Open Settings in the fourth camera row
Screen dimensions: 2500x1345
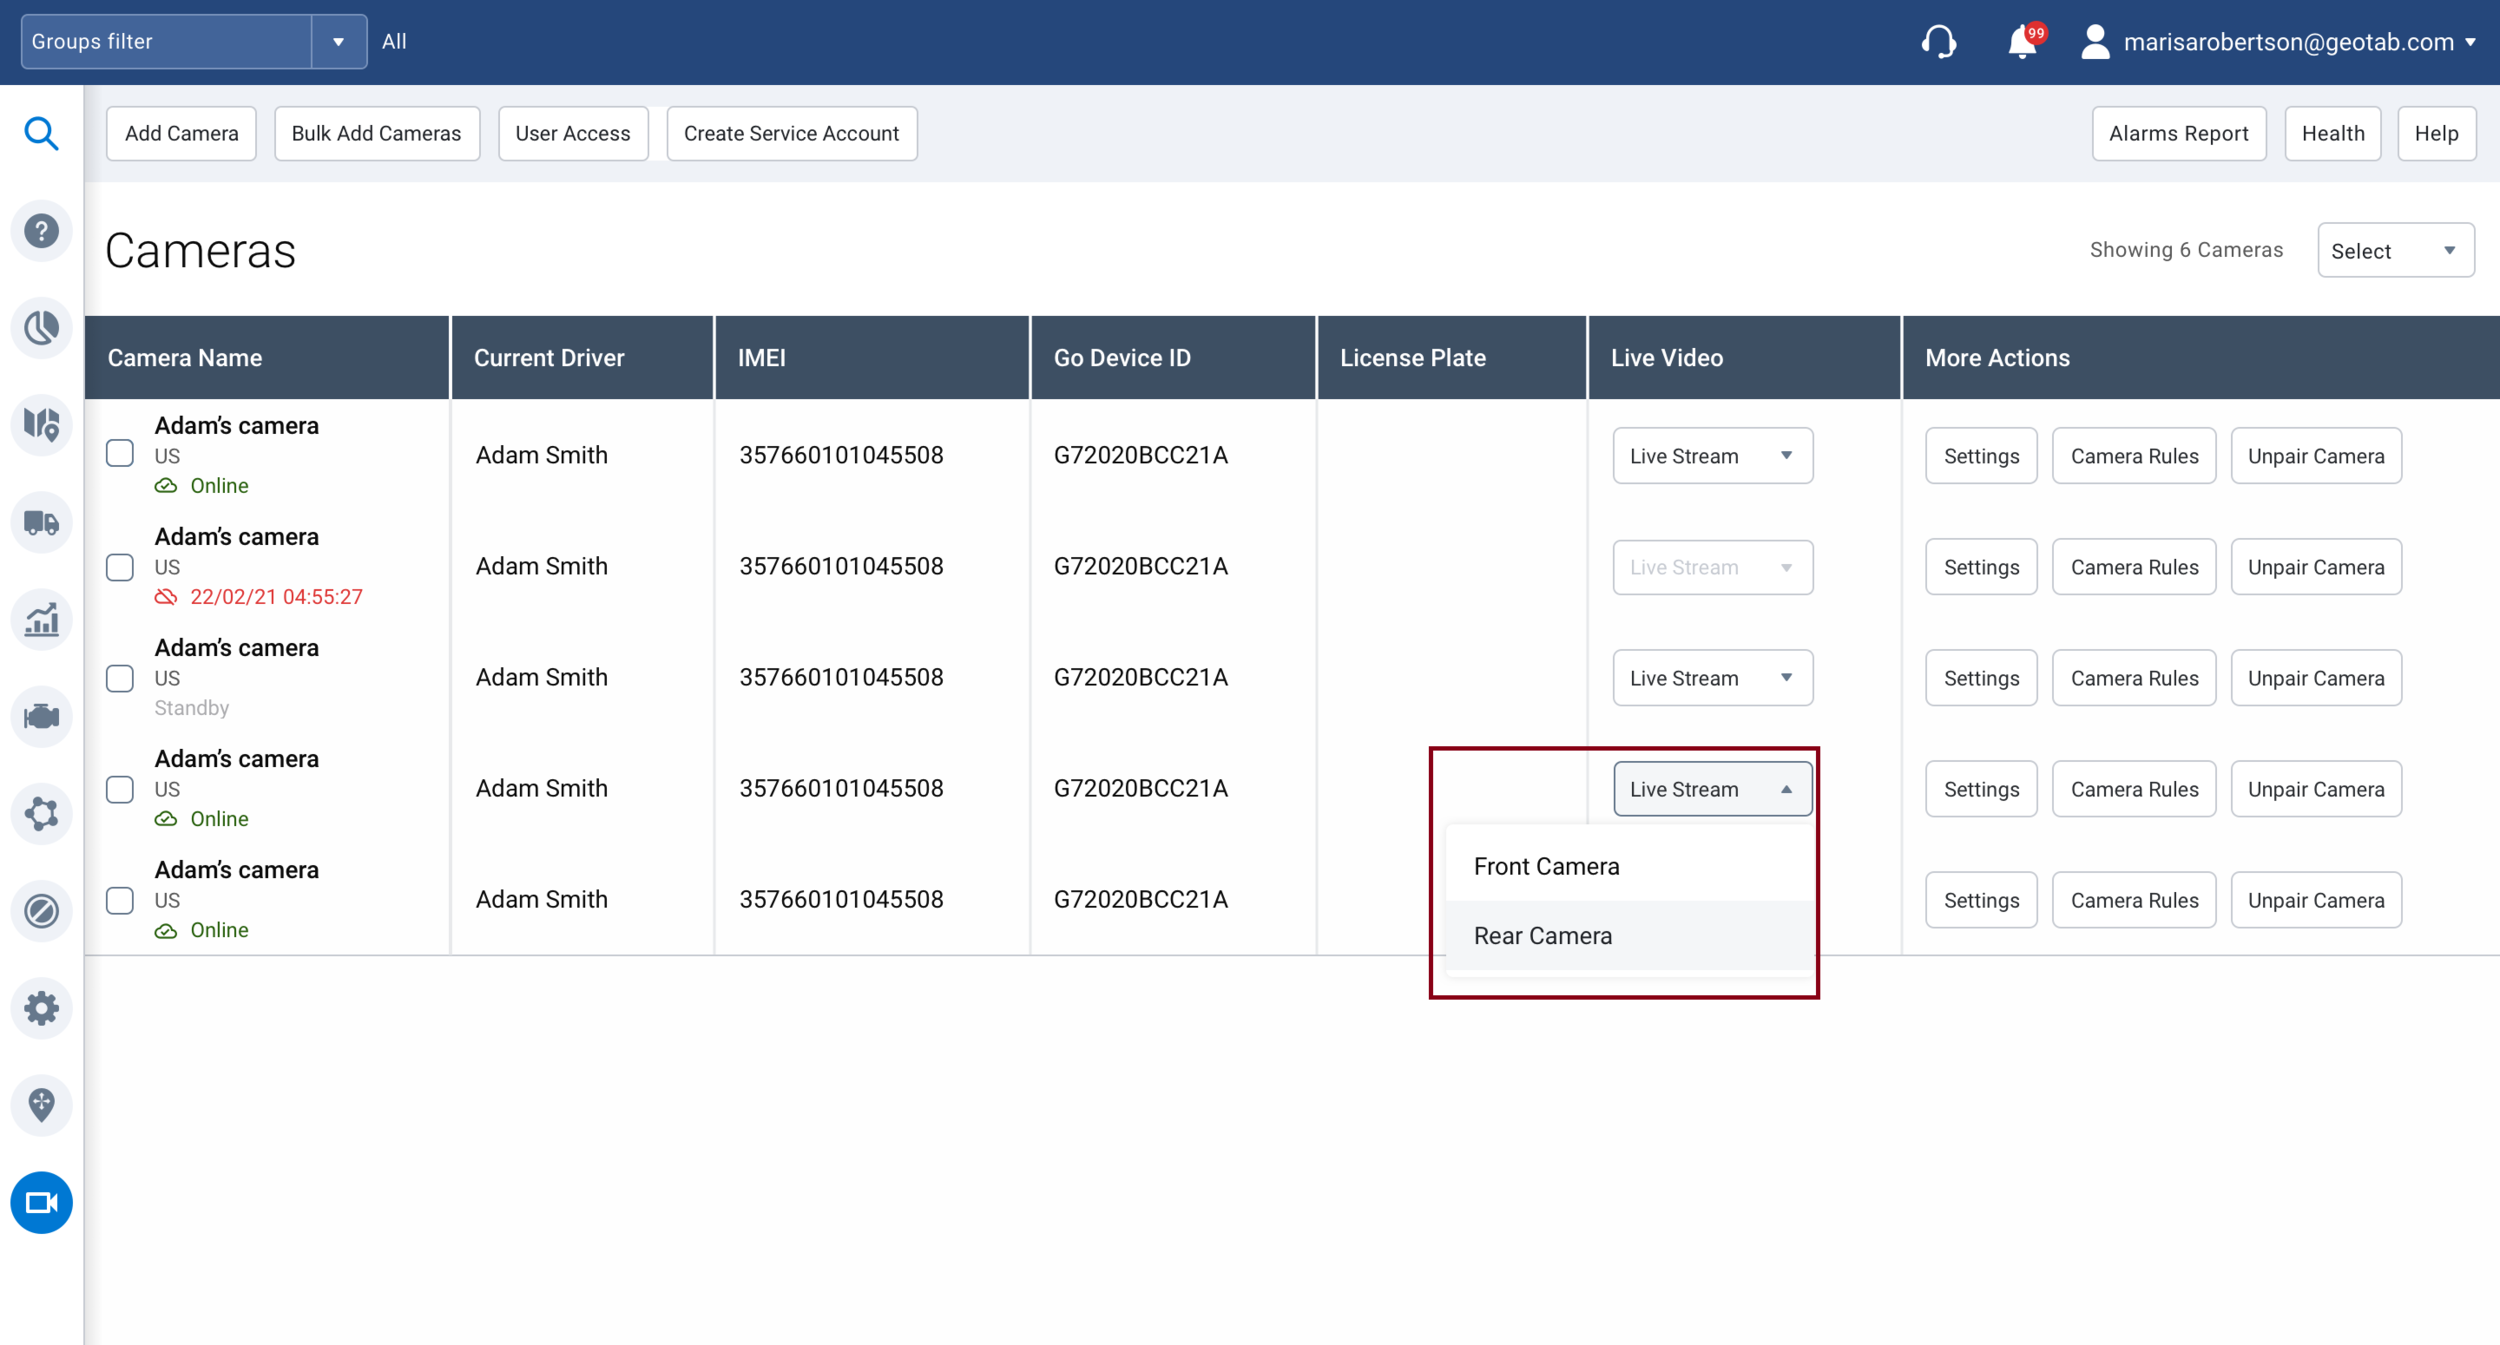coord(1981,789)
